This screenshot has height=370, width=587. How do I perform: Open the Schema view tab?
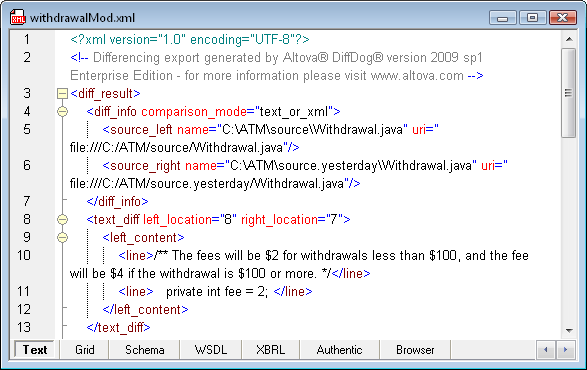point(145,350)
